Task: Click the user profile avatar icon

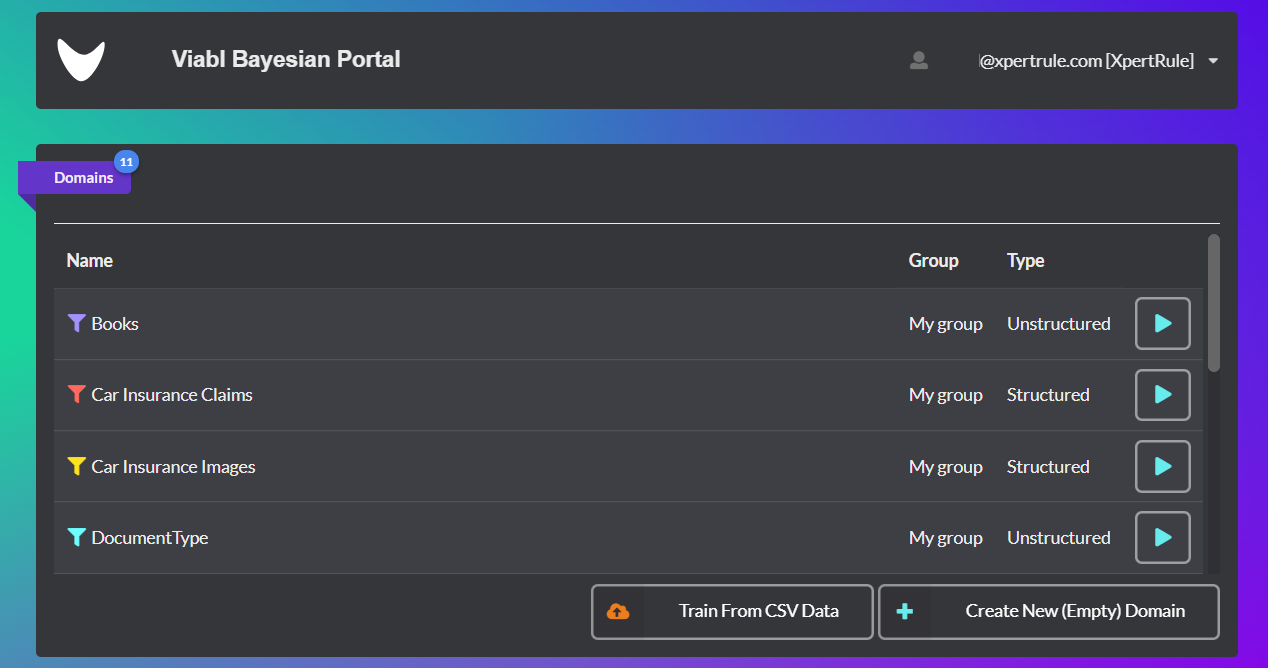Action: (918, 61)
